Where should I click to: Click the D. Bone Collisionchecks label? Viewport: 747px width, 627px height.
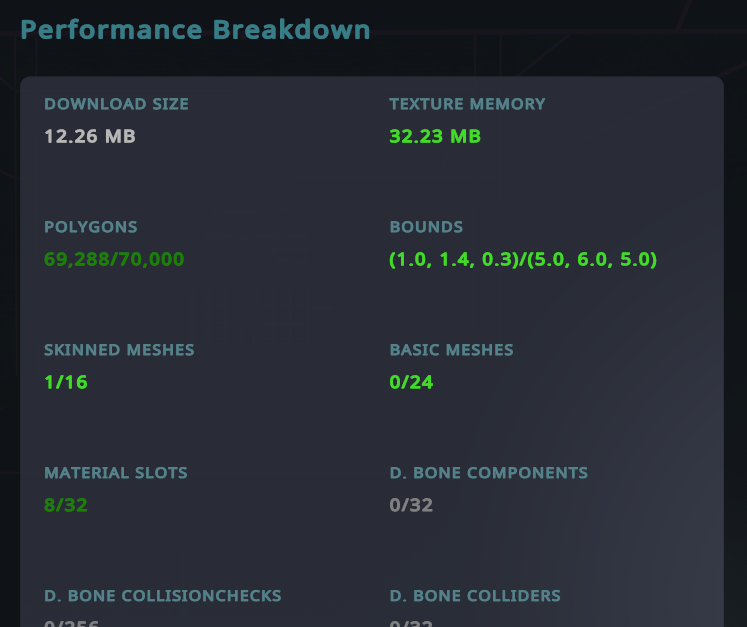point(163,596)
